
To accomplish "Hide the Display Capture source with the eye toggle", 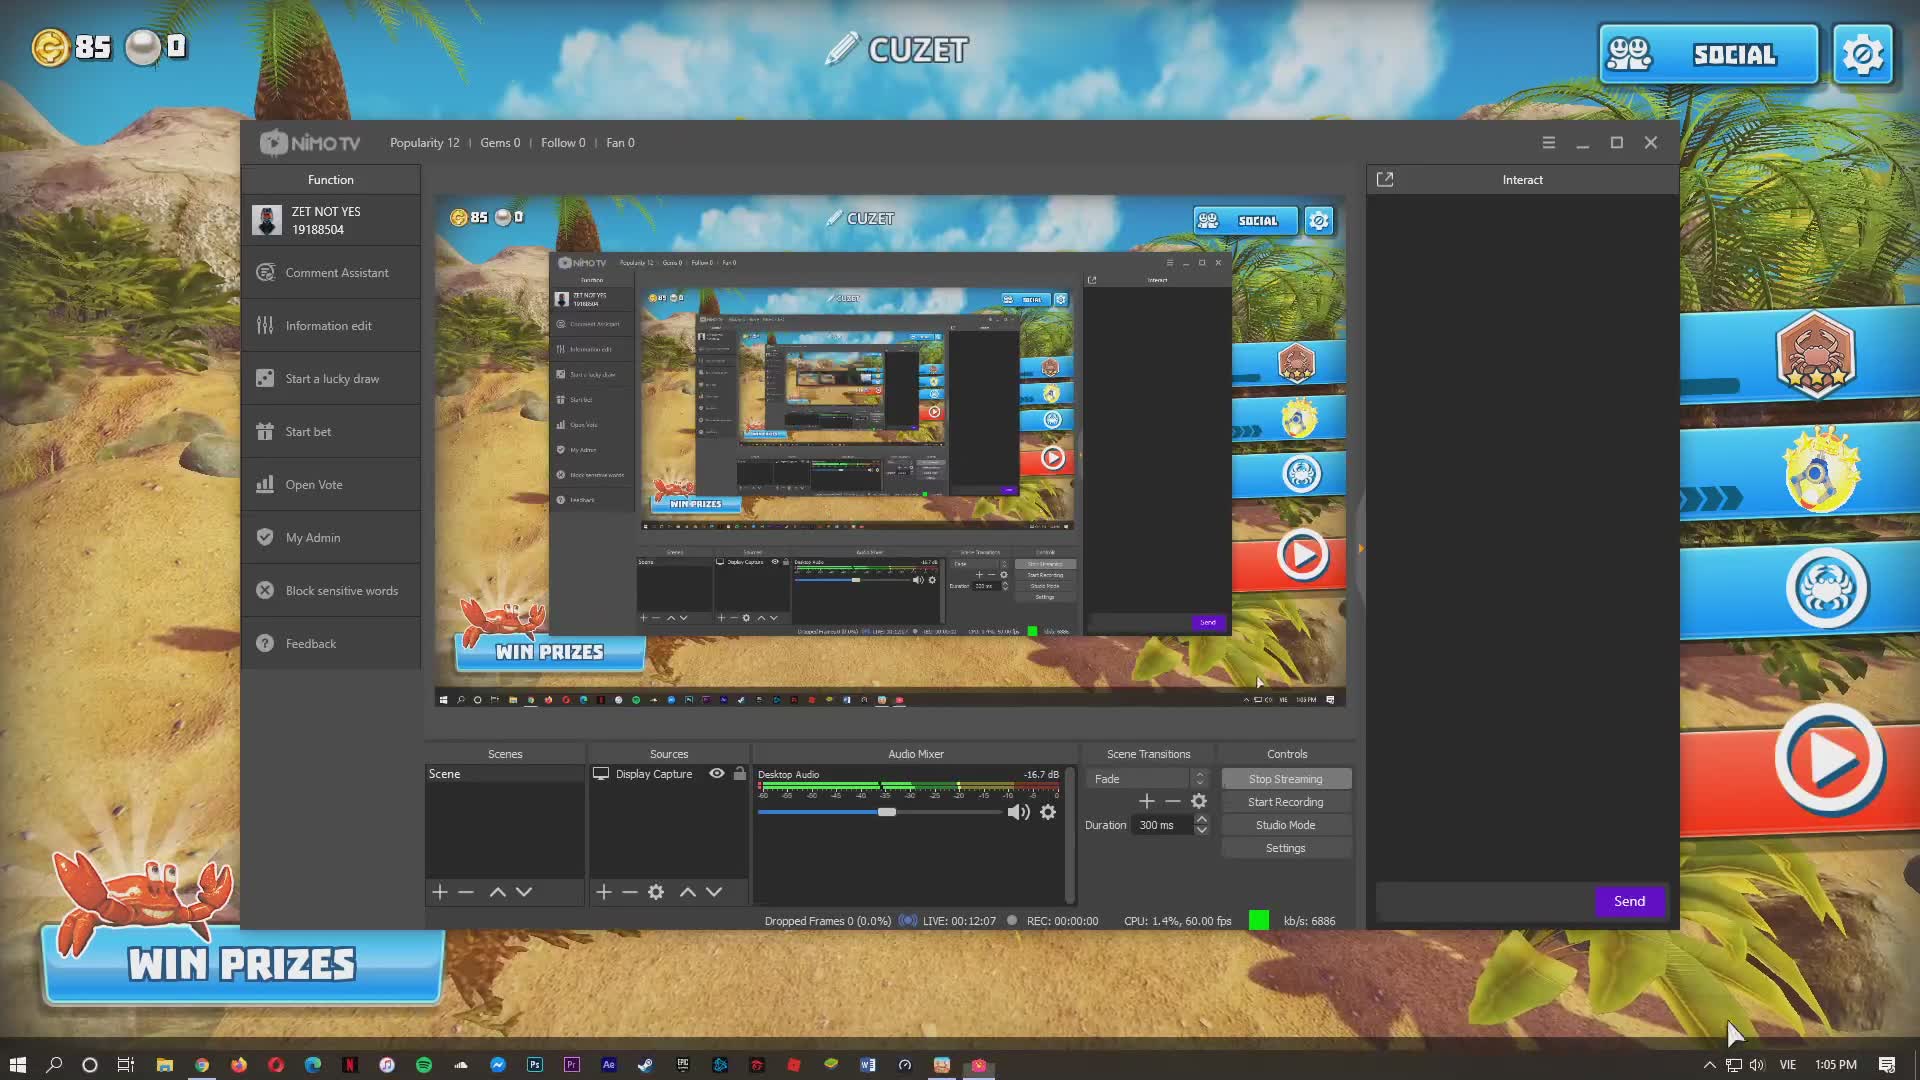I will click(716, 773).
